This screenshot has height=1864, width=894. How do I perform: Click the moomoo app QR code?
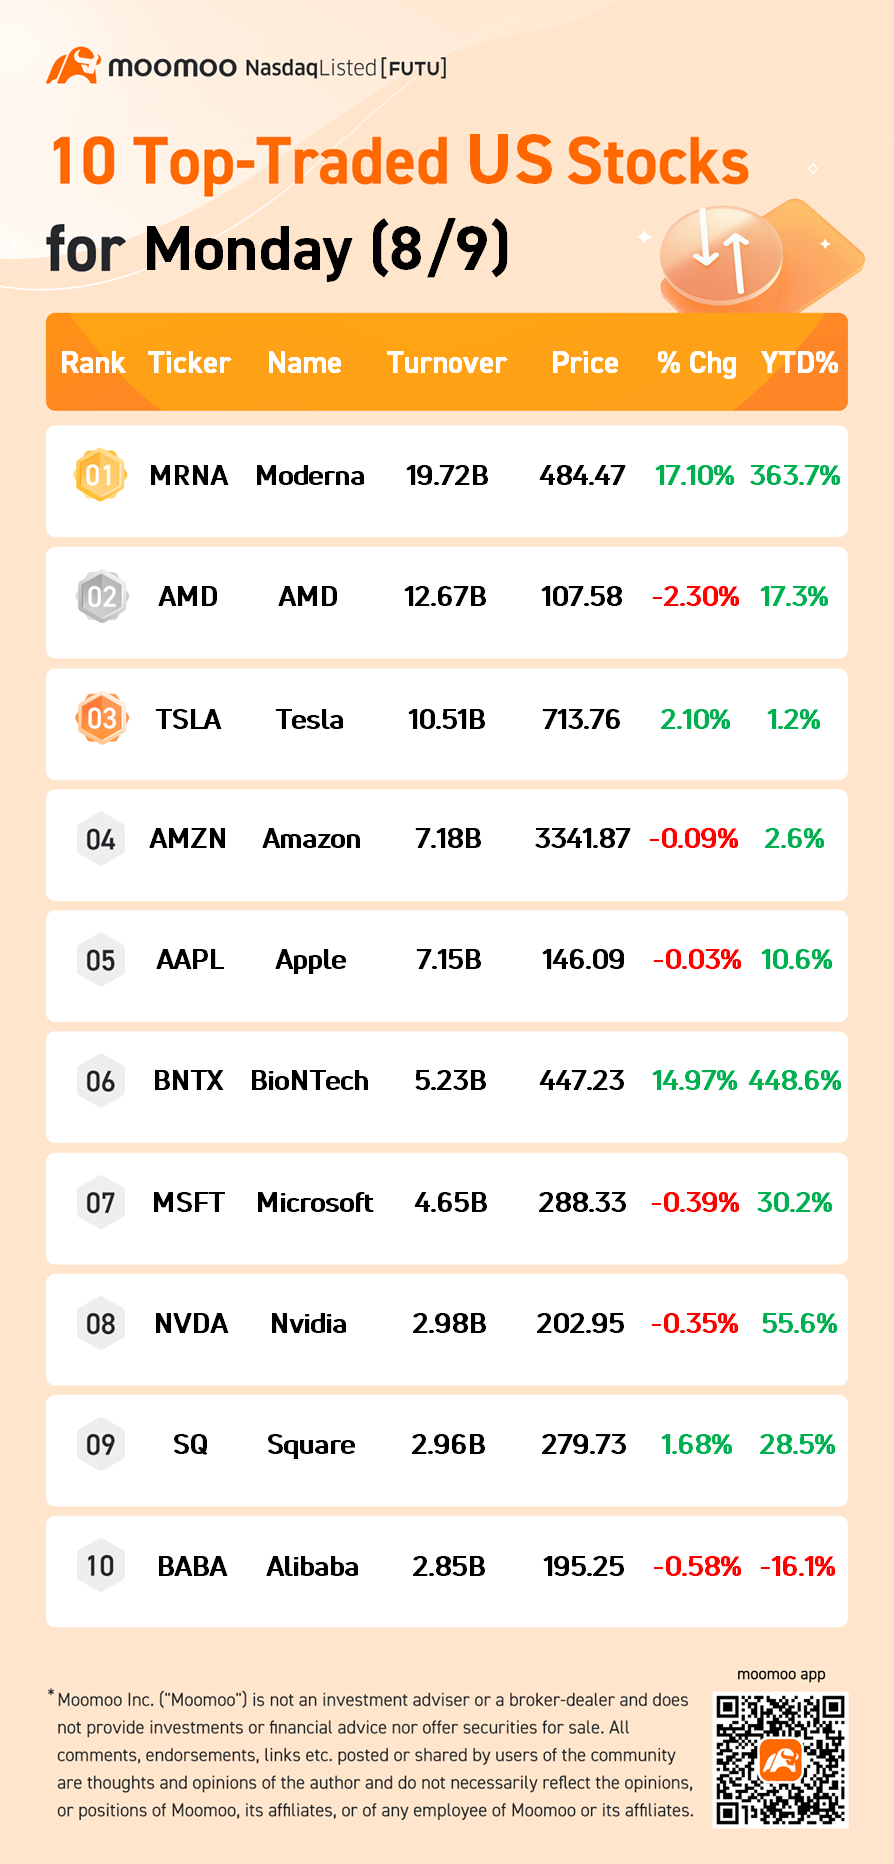[x=780, y=1760]
